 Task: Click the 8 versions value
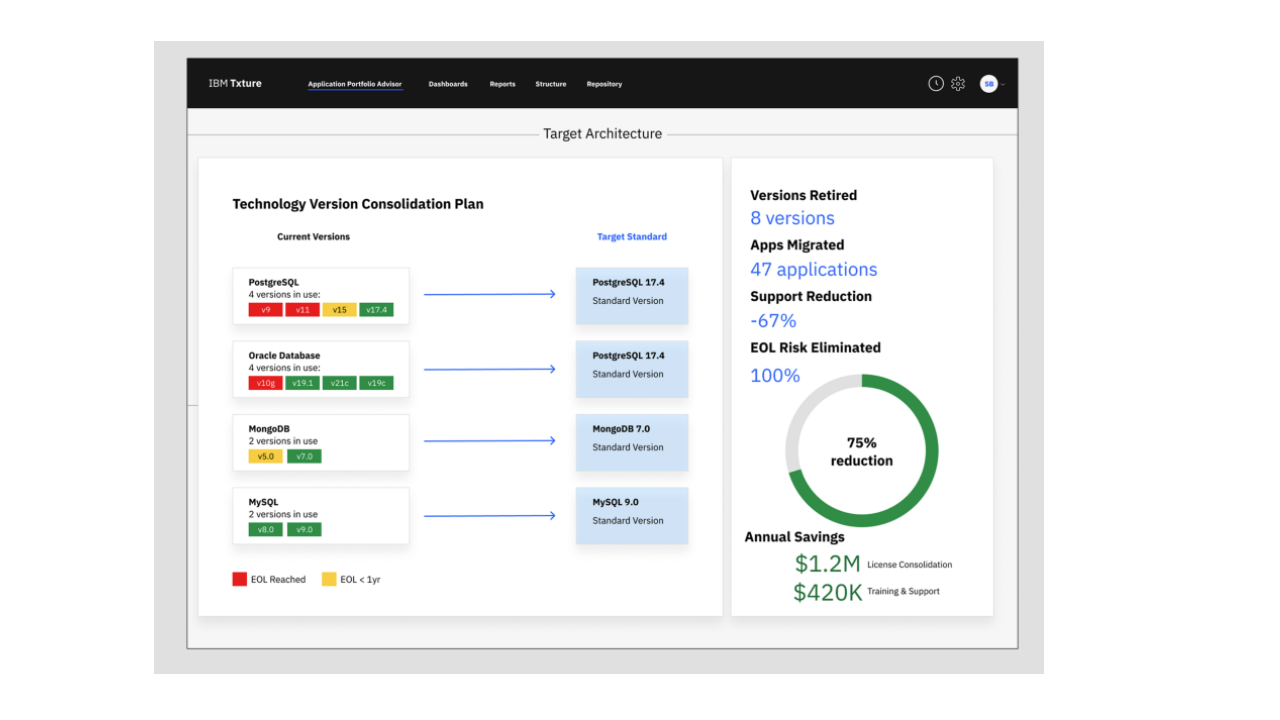[x=792, y=218]
